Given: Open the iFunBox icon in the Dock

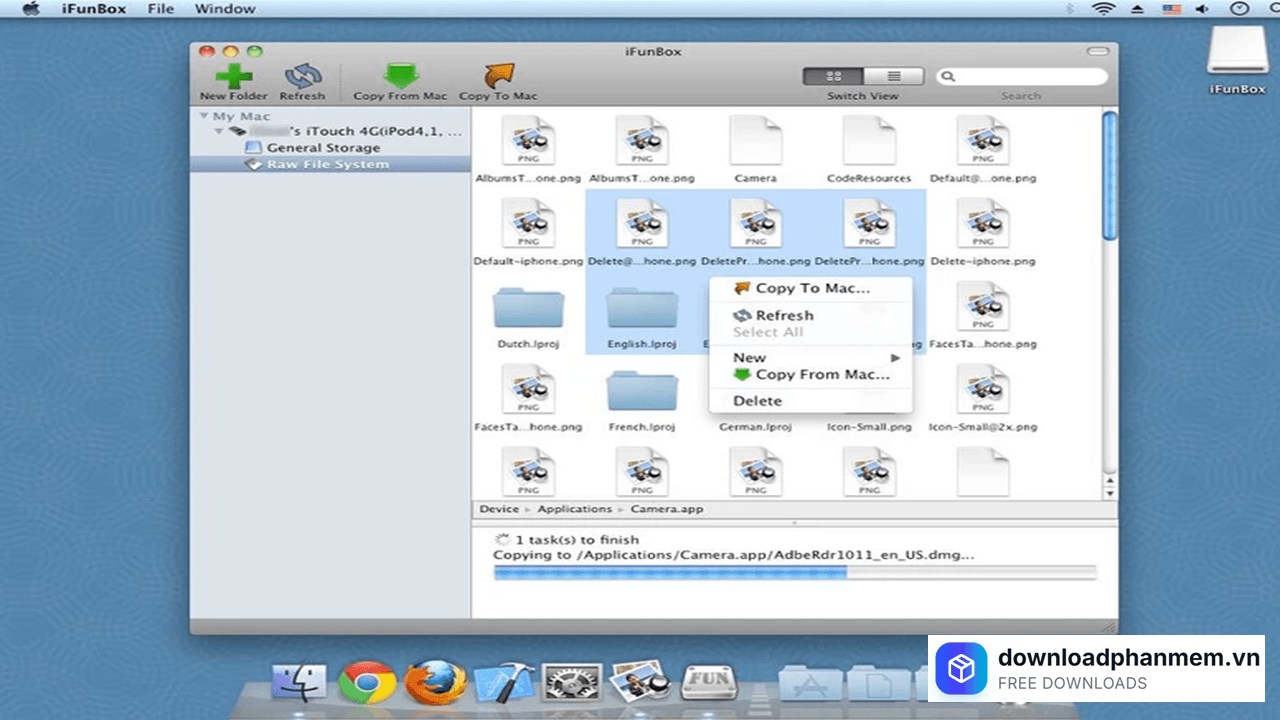Looking at the screenshot, I should coord(708,683).
